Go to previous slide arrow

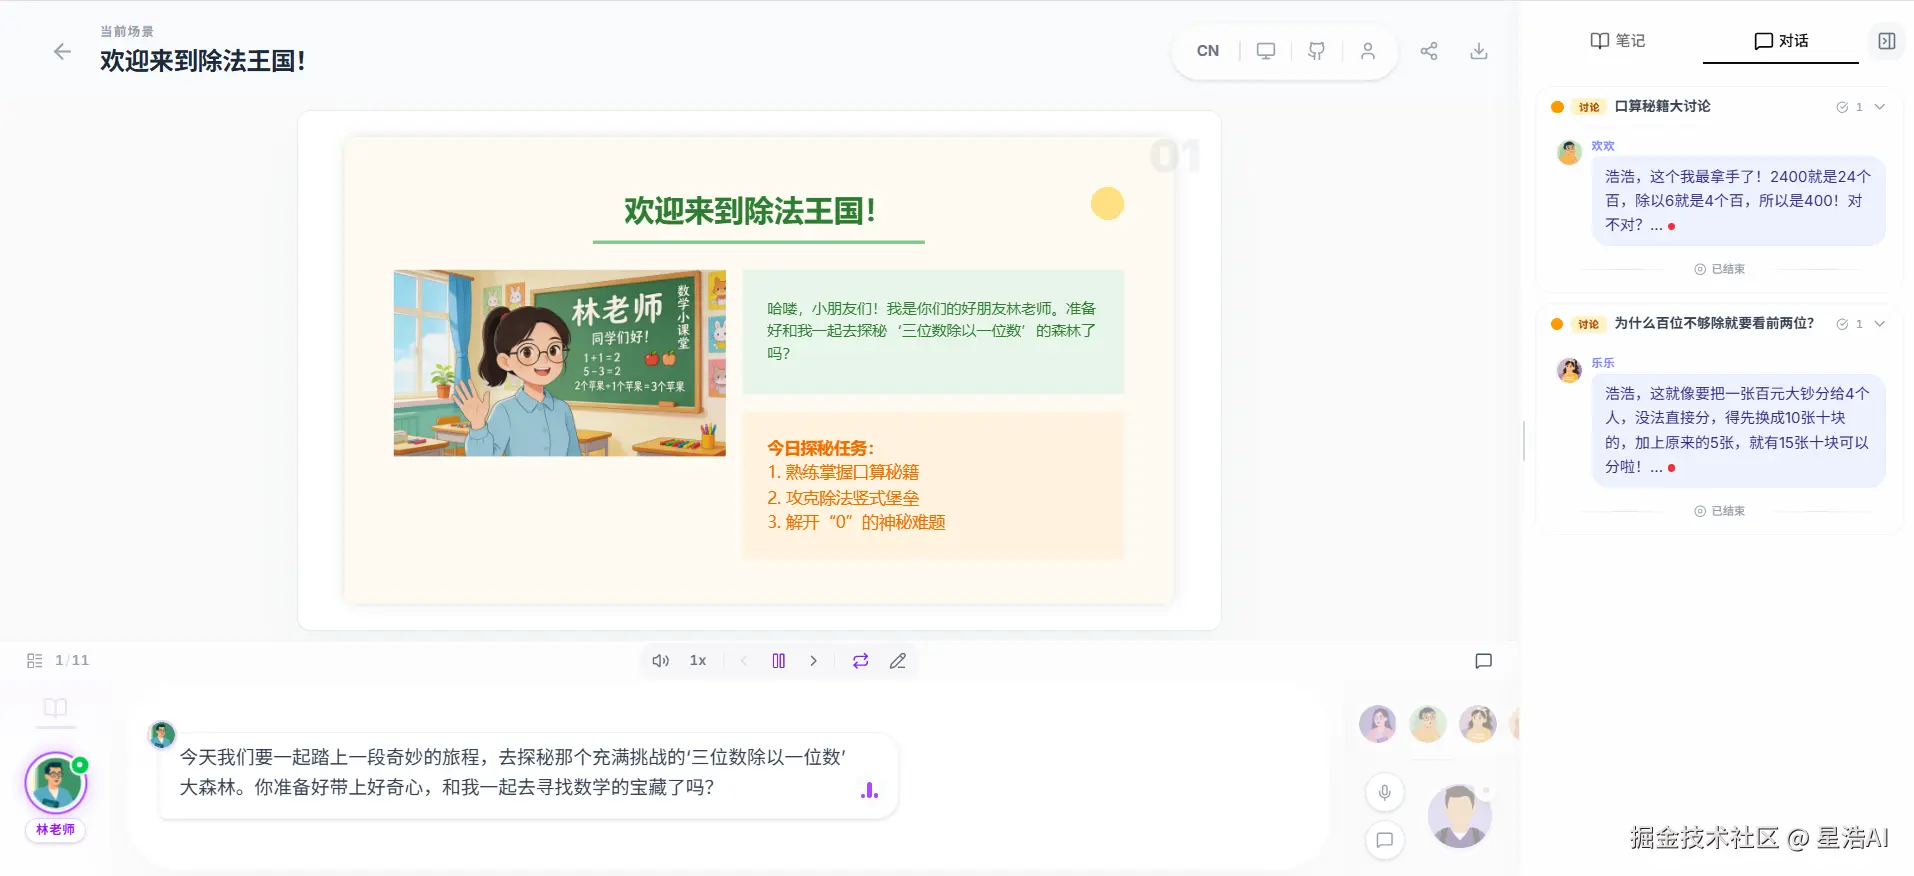744,661
